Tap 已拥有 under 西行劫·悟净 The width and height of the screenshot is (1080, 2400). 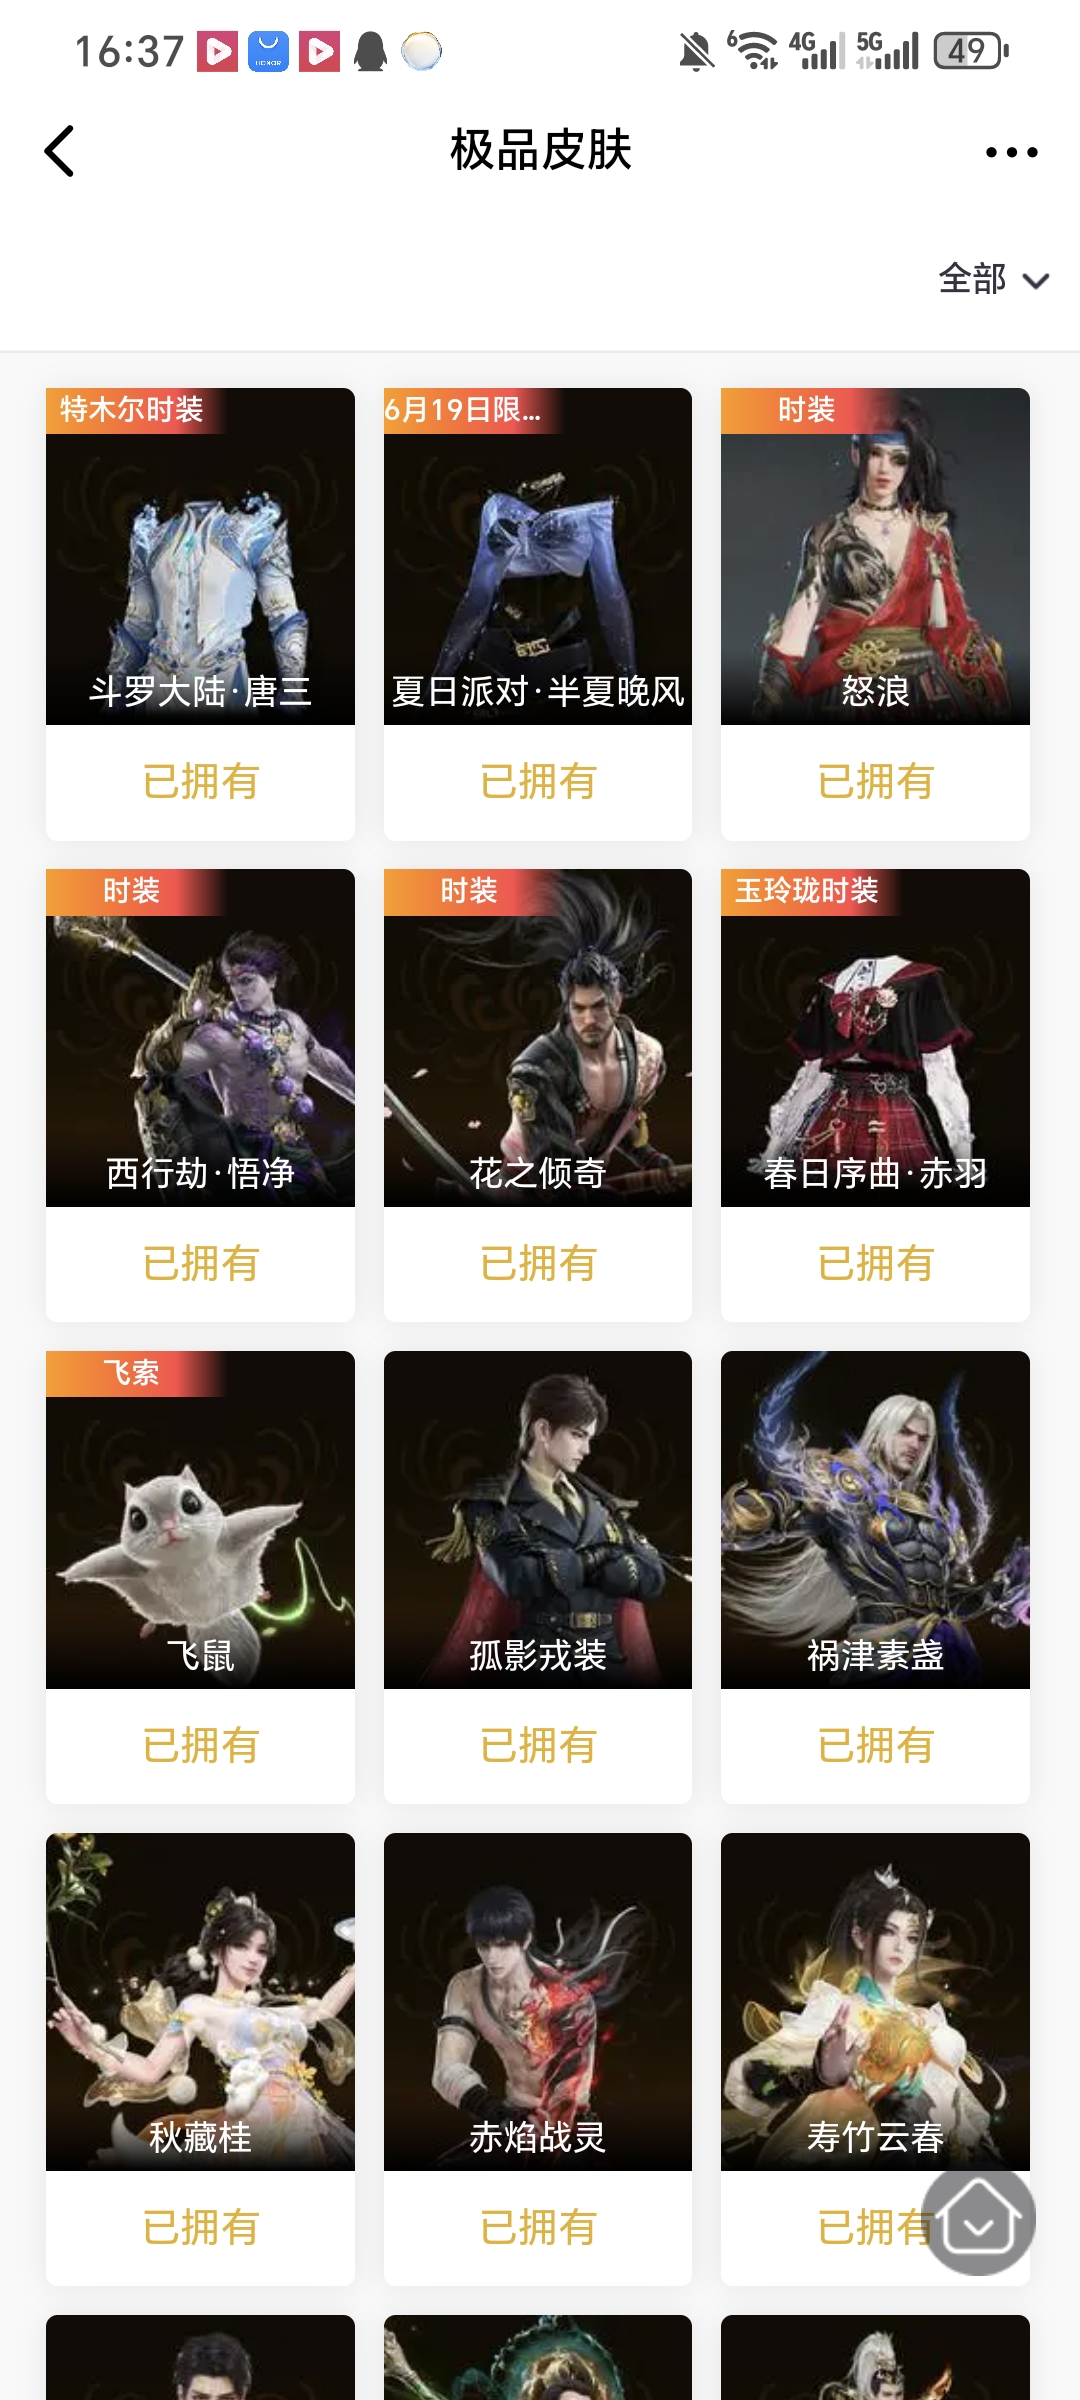[x=200, y=1264]
